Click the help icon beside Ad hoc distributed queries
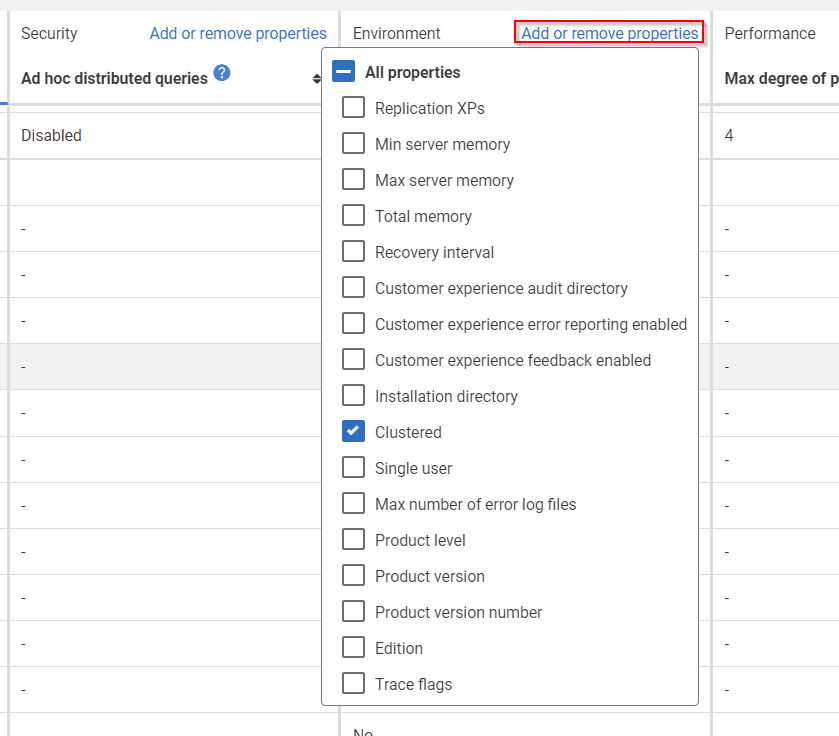The width and height of the screenshot is (839, 736). [222, 72]
